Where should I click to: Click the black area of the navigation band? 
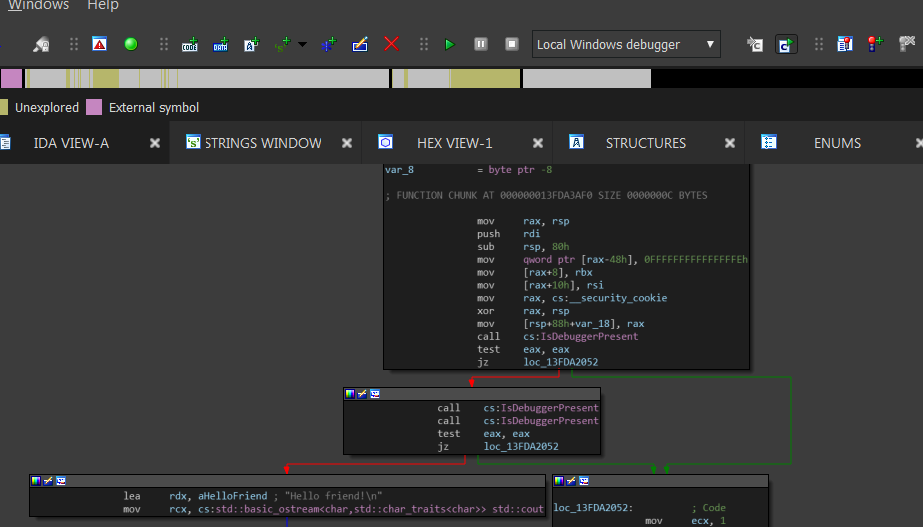point(786,78)
